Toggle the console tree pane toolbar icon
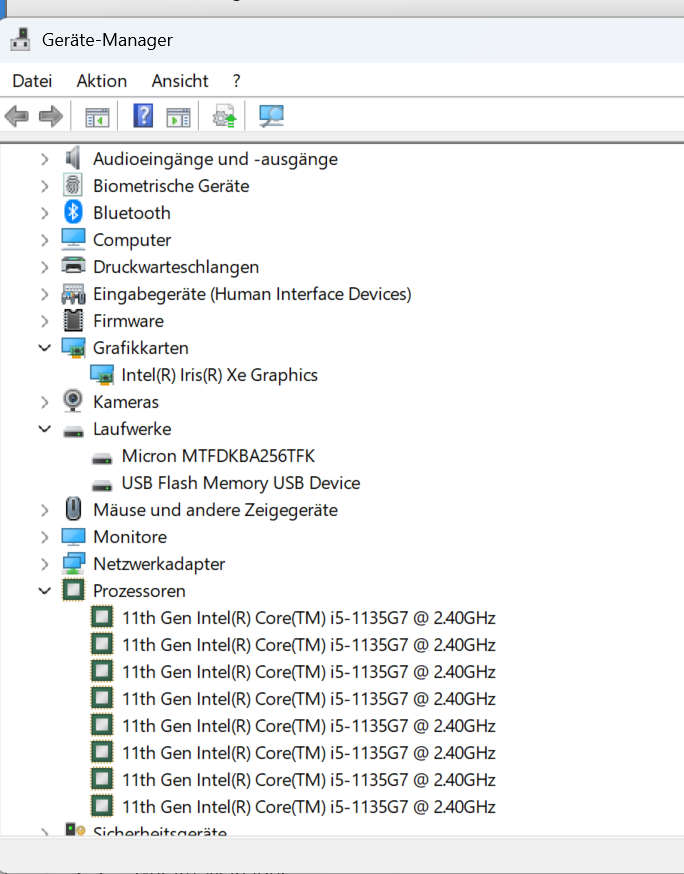This screenshot has width=684, height=874. [97, 117]
